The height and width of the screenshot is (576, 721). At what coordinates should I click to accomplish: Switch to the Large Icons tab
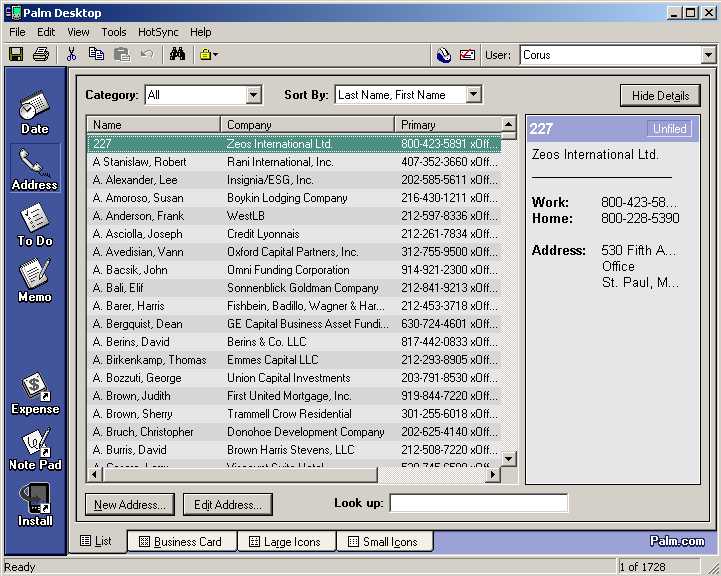click(x=286, y=542)
